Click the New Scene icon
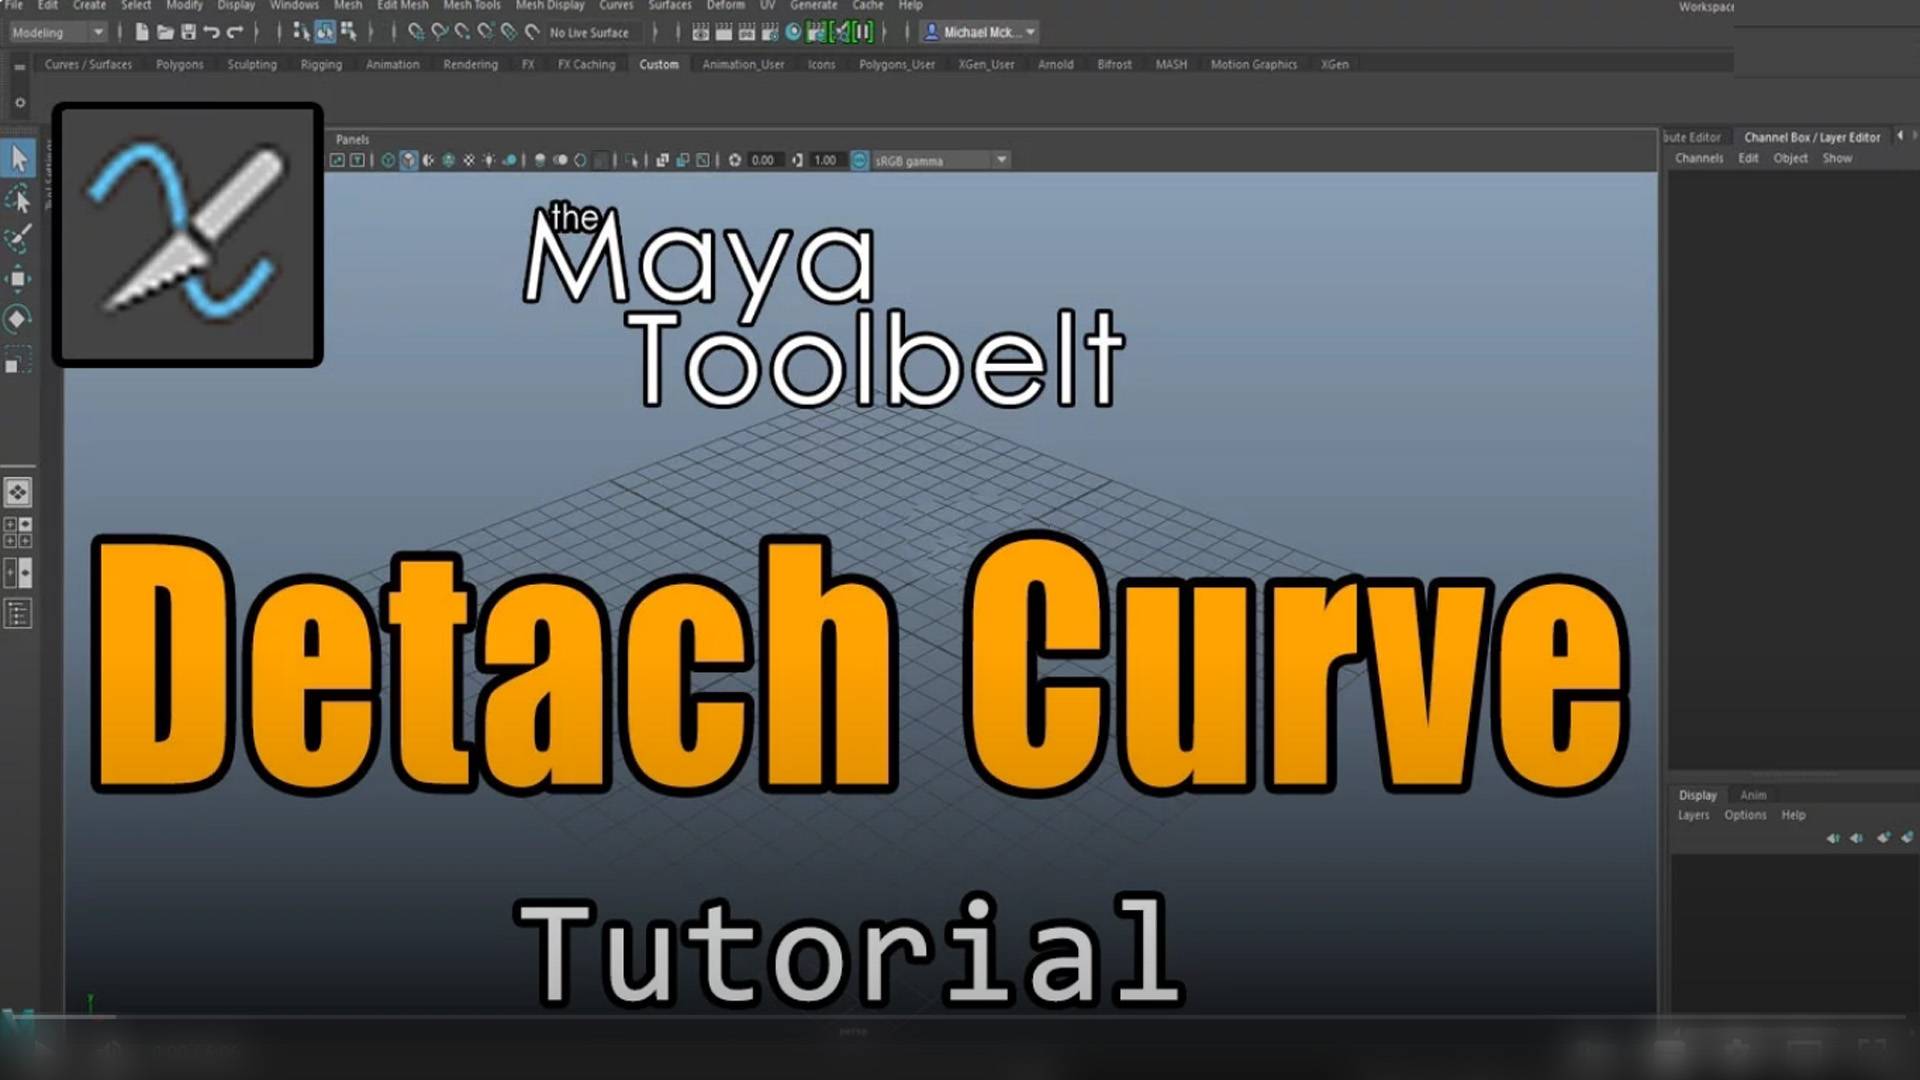 tap(142, 32)
